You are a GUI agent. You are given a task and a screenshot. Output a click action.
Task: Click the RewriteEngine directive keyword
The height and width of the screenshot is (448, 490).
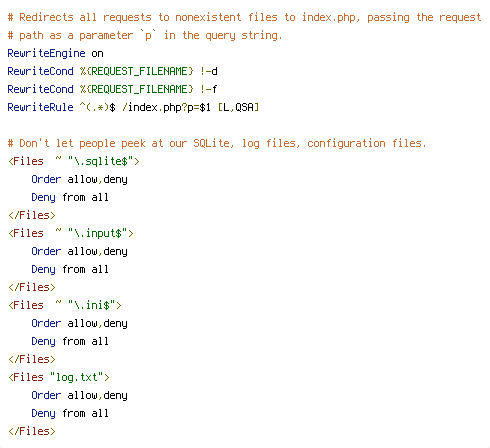[x=46, y=53]
